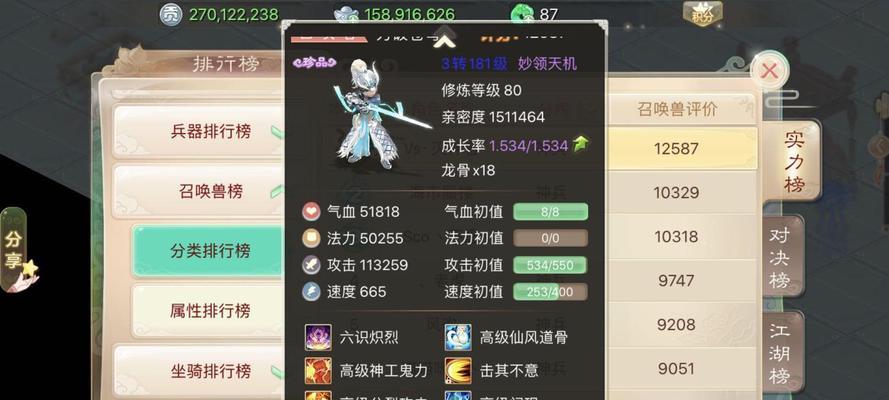Image resolution: width=889 pixels, height=400 pixels.
Task: Close the ranking window with red X
Action: point(769,71)
